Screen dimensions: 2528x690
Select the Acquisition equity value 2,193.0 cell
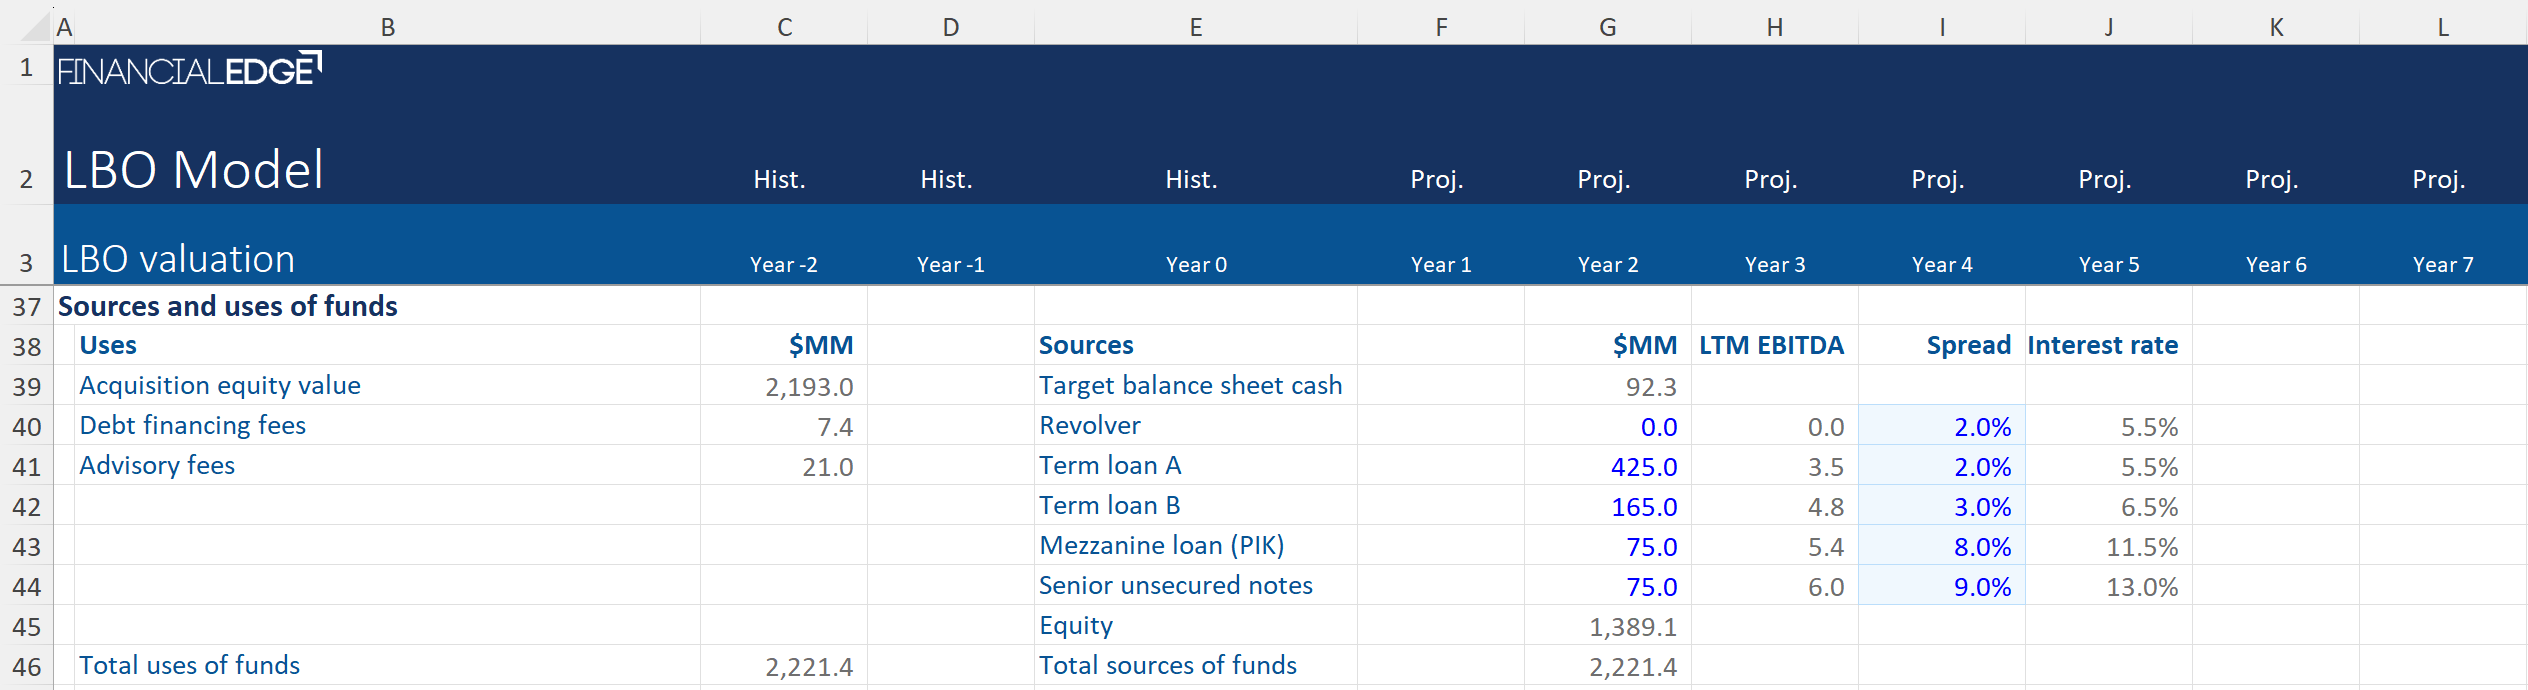pos(784,387)
